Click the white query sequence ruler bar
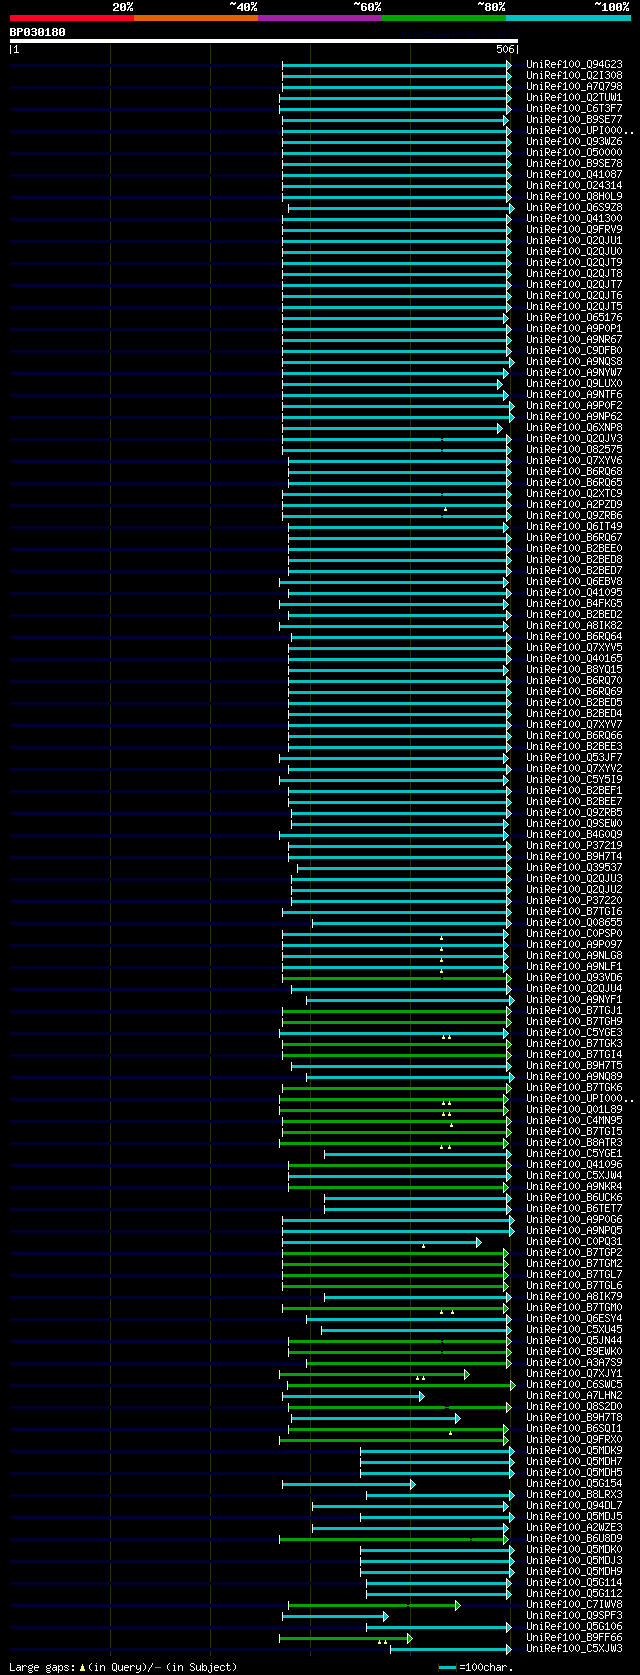The height and width of the screenshot is (1675, 640). [264, 41]
